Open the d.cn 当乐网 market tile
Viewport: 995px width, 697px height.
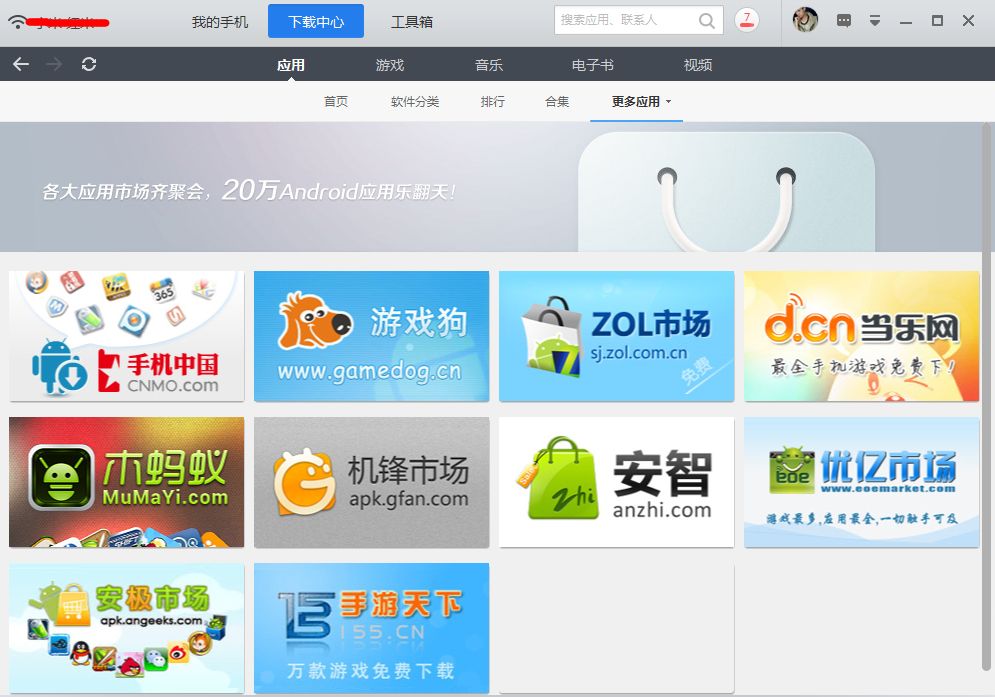[861, 336]
